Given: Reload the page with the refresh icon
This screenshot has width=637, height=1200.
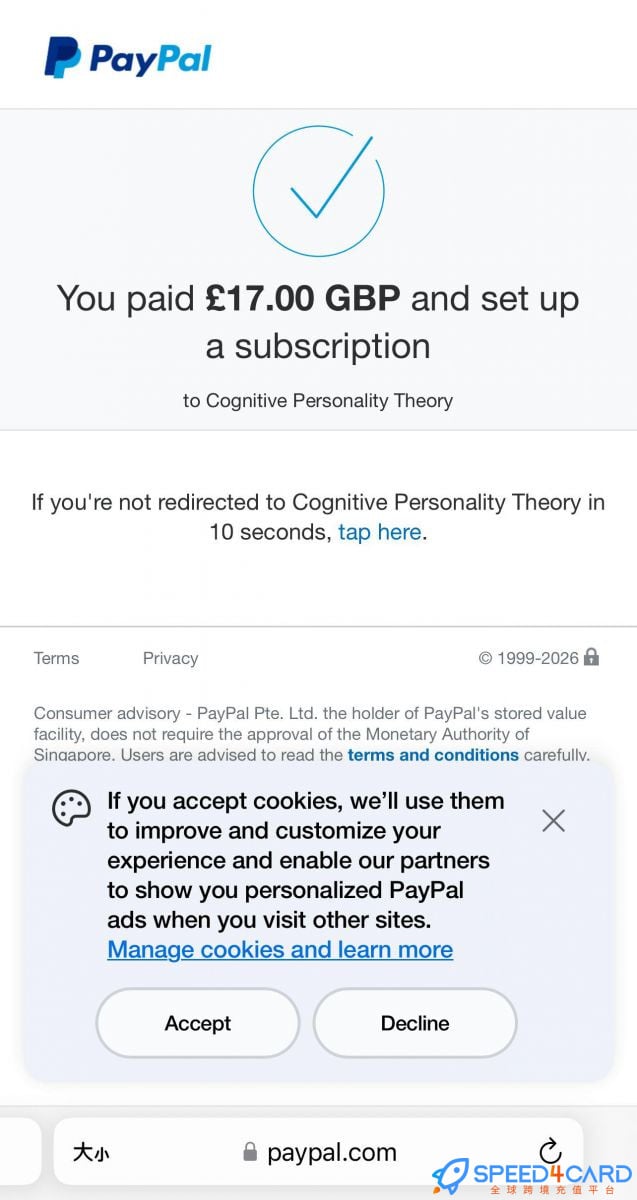Looking at the screenshot, I should [548, 1151].
